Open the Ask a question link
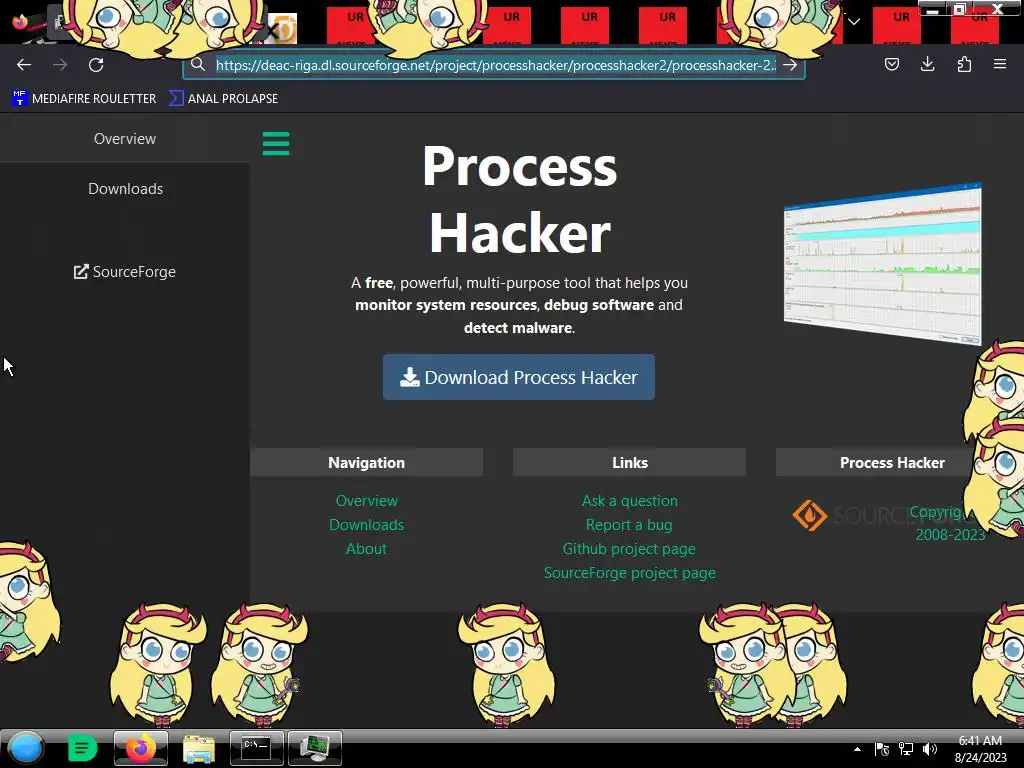The height and width of the screenshot is (768, 1024). tap(630, 501)
